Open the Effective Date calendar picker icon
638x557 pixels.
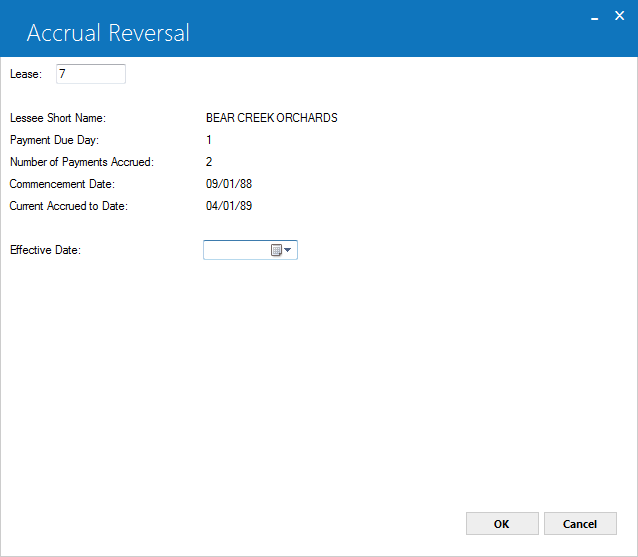pos(276,250)
